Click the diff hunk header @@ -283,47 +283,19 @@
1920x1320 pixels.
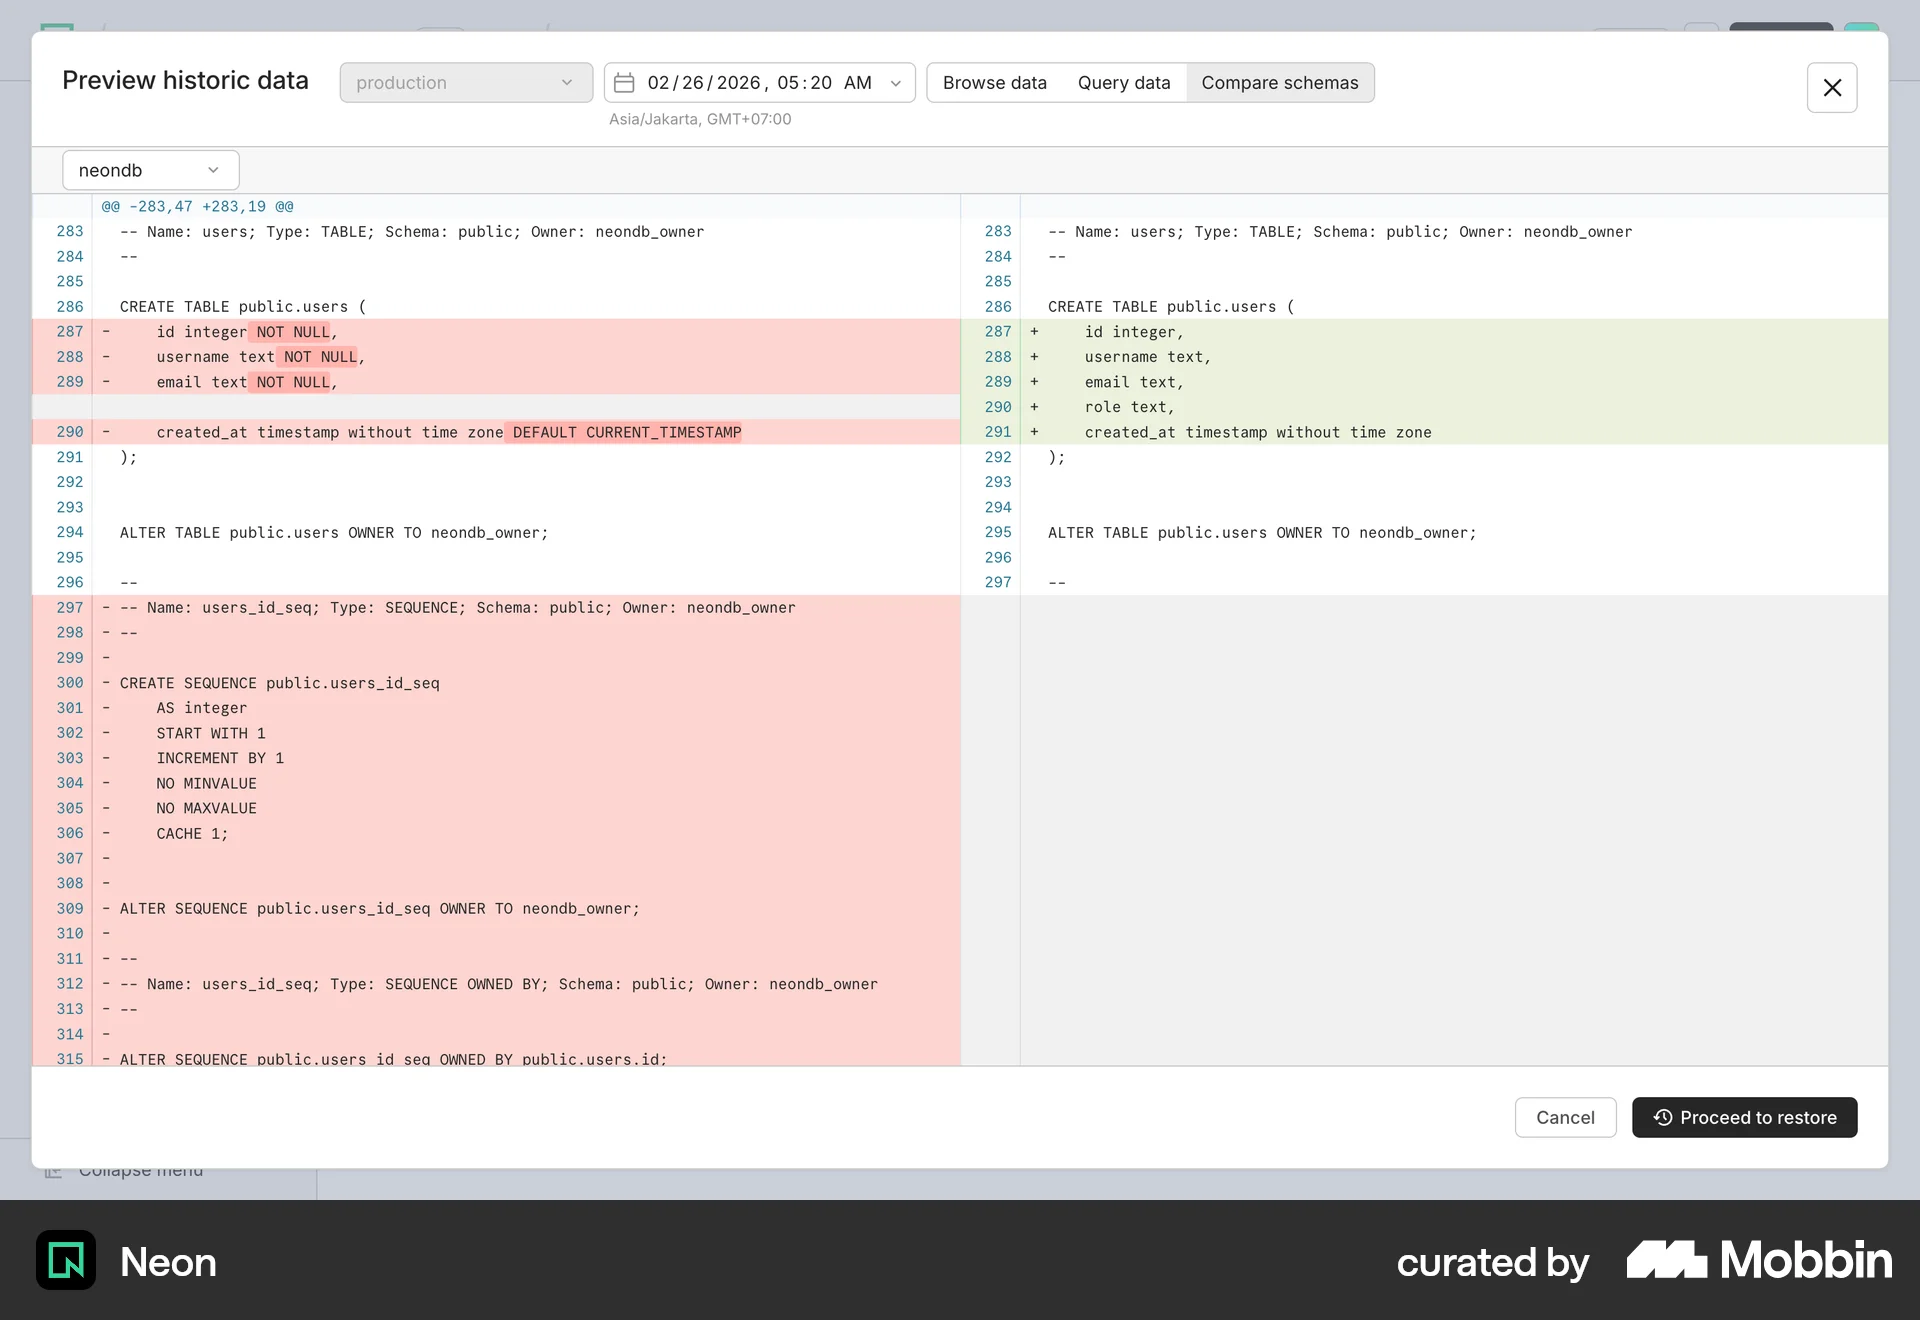197,206
